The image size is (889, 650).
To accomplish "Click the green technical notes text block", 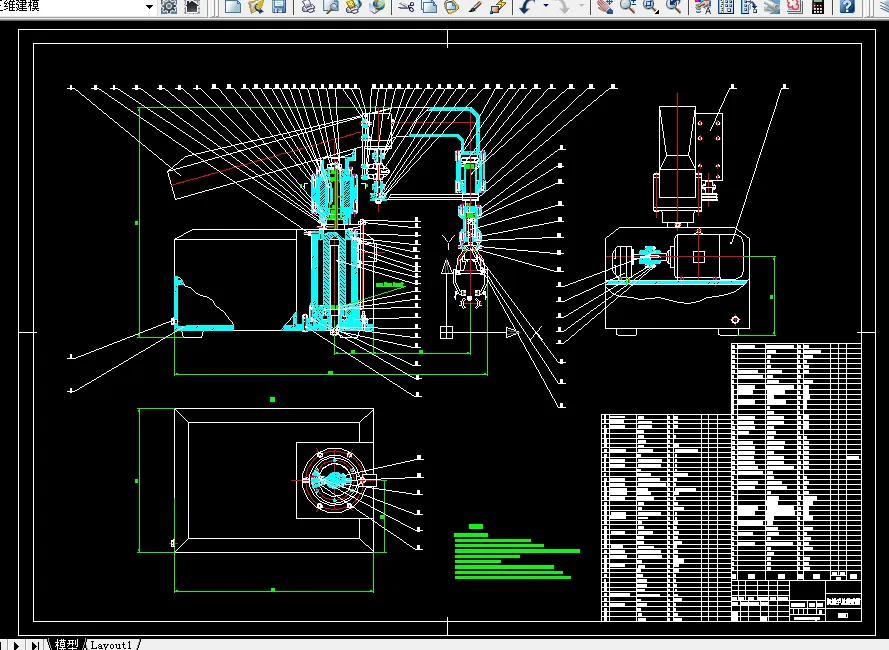I will pyautogui.click(x=517, y=551).
